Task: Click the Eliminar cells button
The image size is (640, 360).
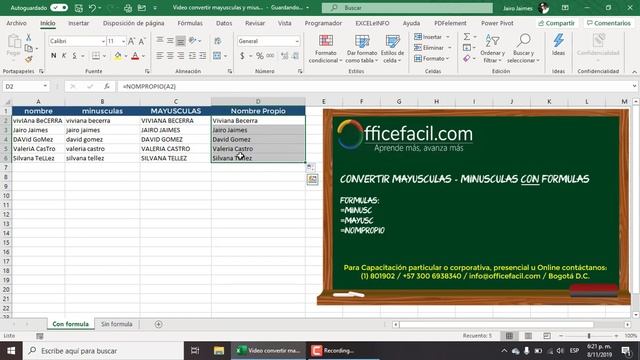Action: [x=433, y=48]
